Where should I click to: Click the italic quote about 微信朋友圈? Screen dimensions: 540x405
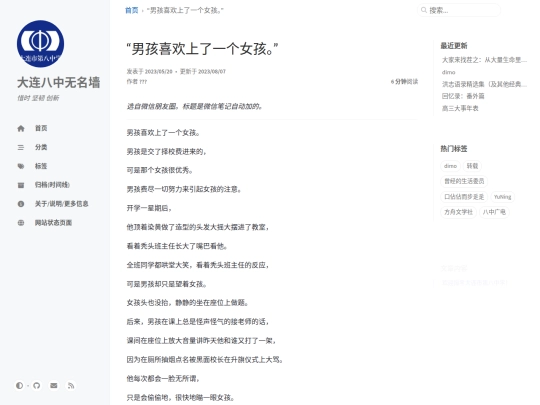[195, 106]
